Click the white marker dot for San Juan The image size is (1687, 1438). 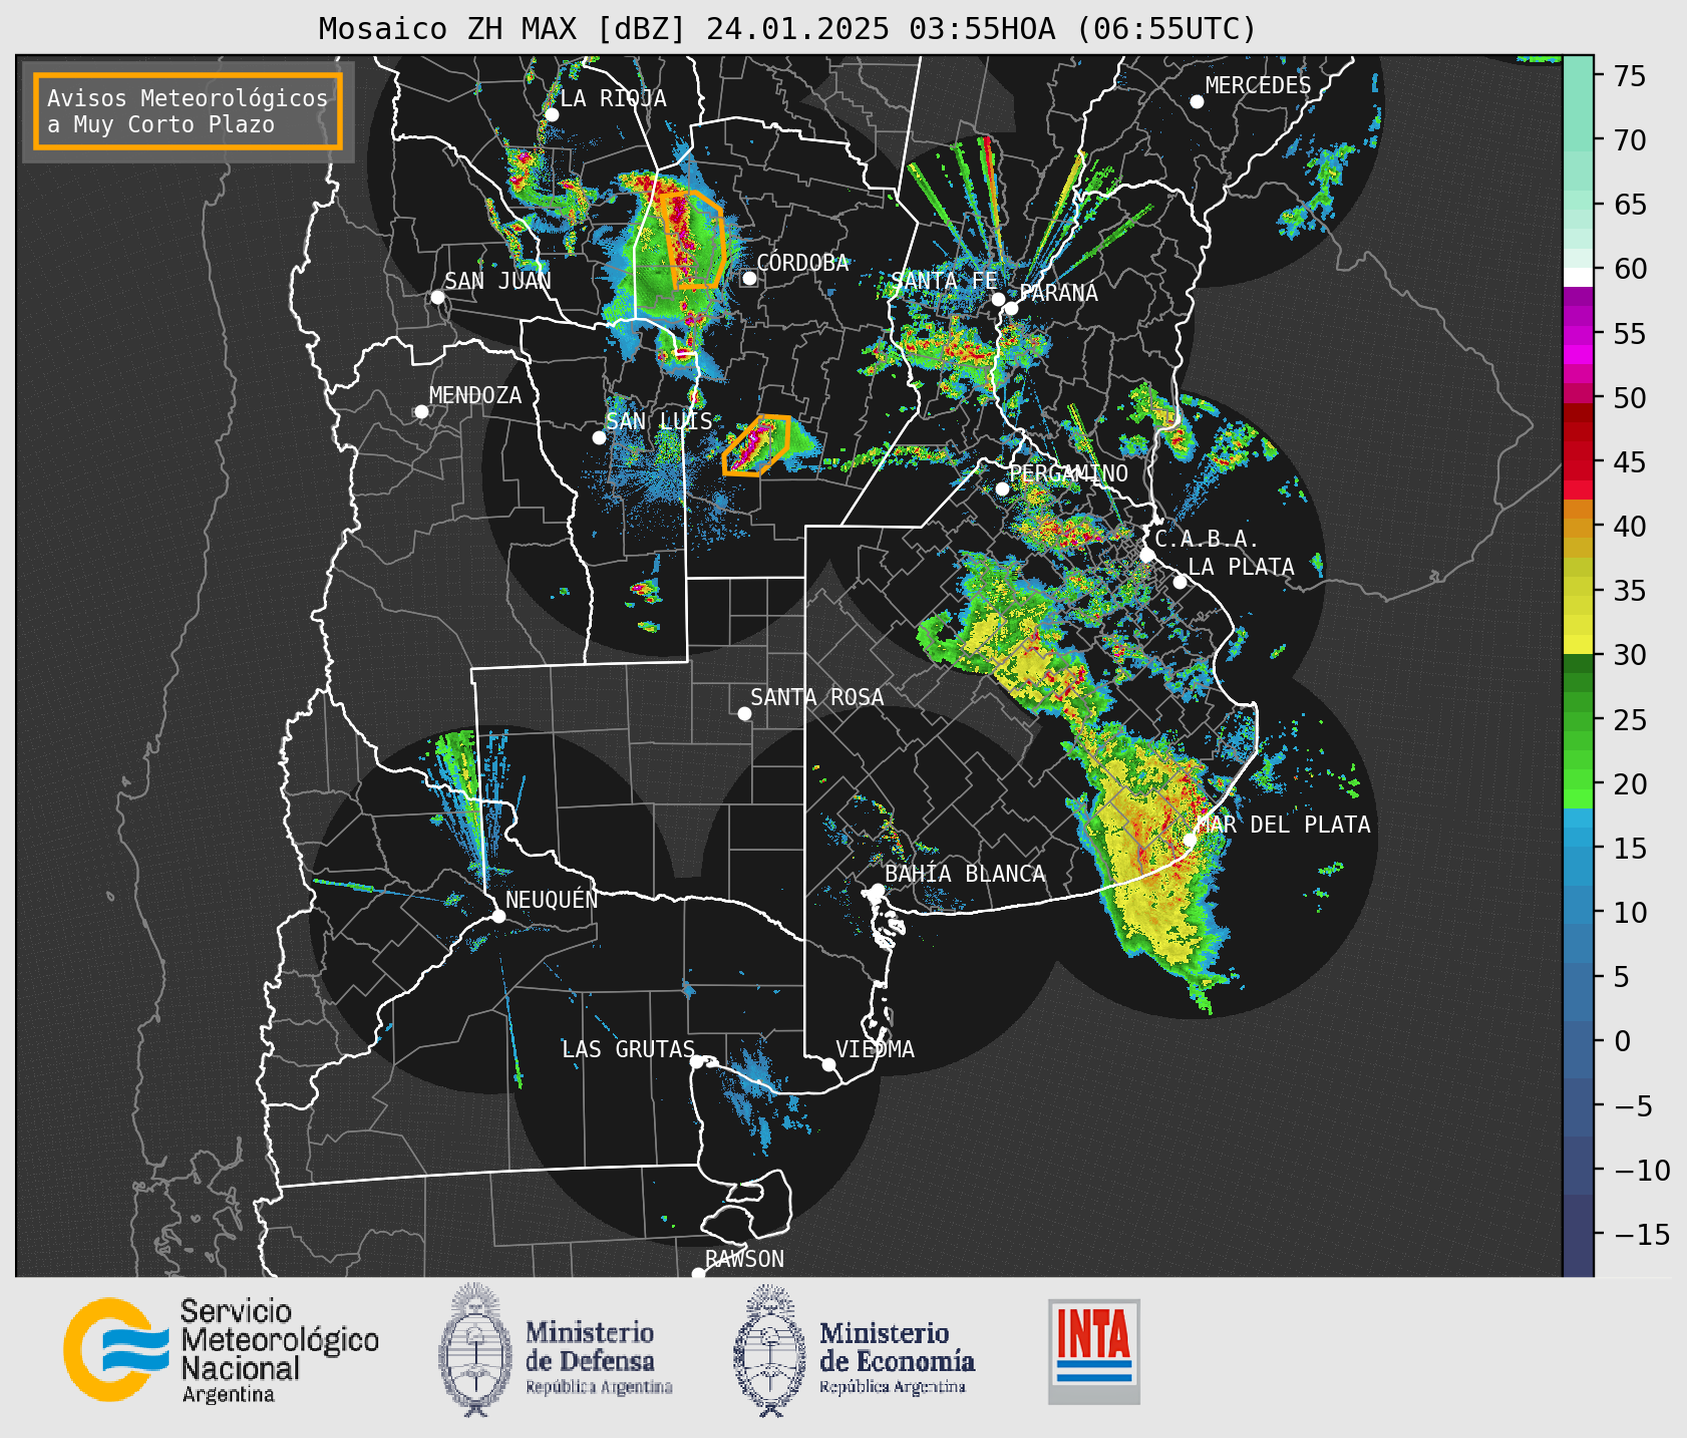pyautogui.click(x=437, y=297)
